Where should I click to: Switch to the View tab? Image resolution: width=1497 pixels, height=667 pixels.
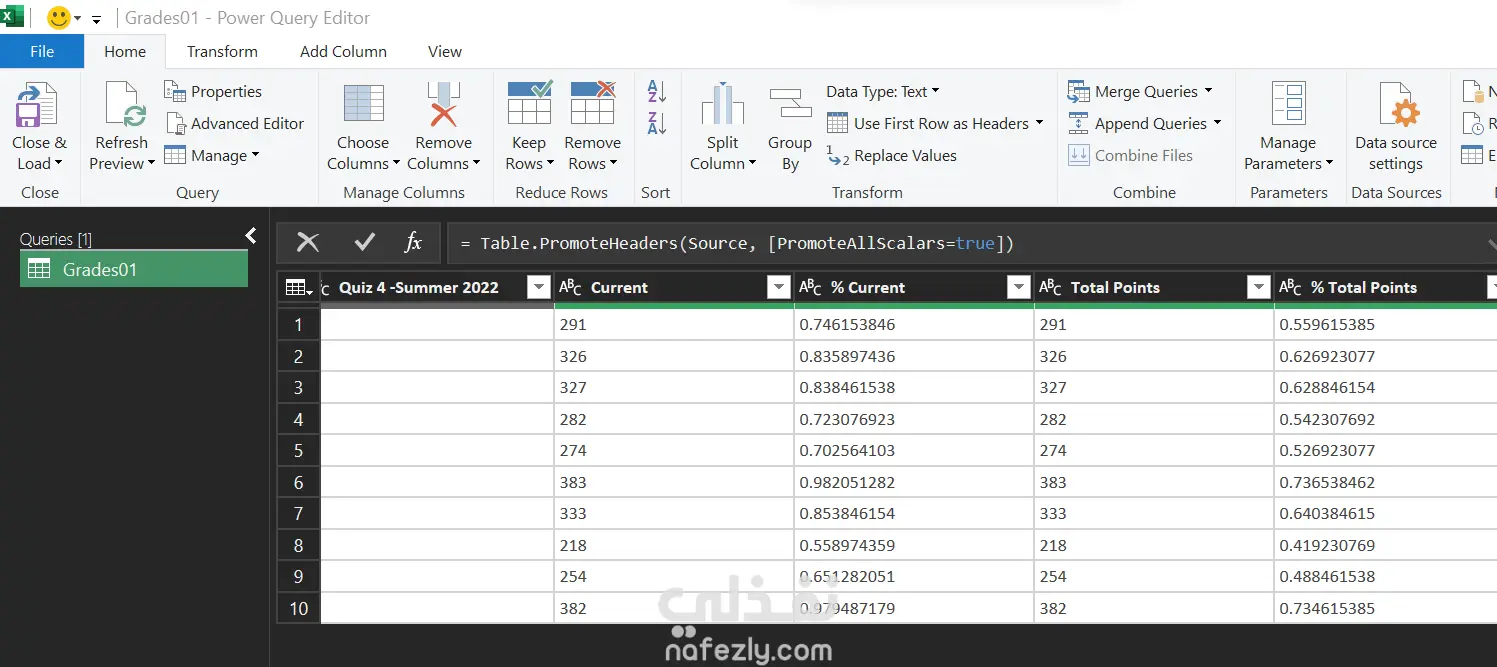click(x=445, y=52)
